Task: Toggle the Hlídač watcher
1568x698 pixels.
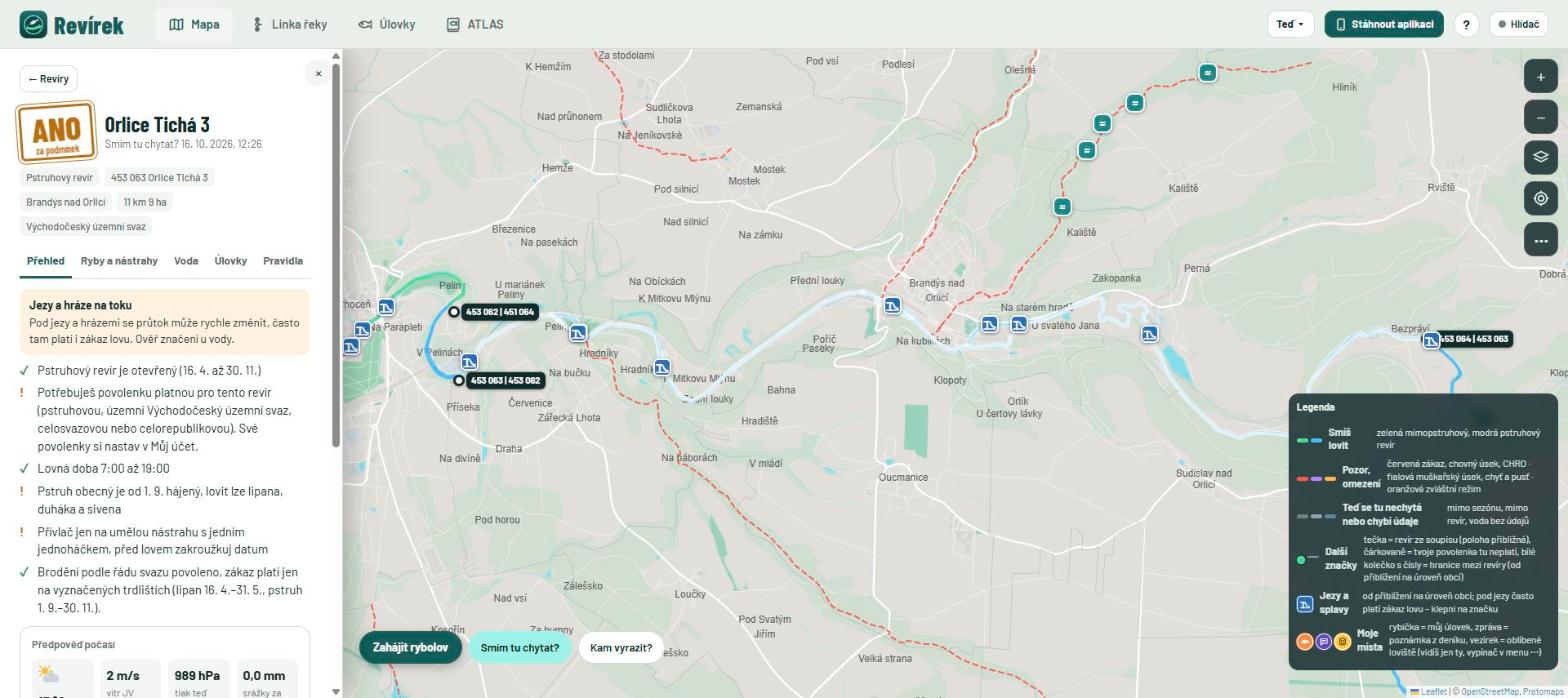Action: tap(1519, 25)
